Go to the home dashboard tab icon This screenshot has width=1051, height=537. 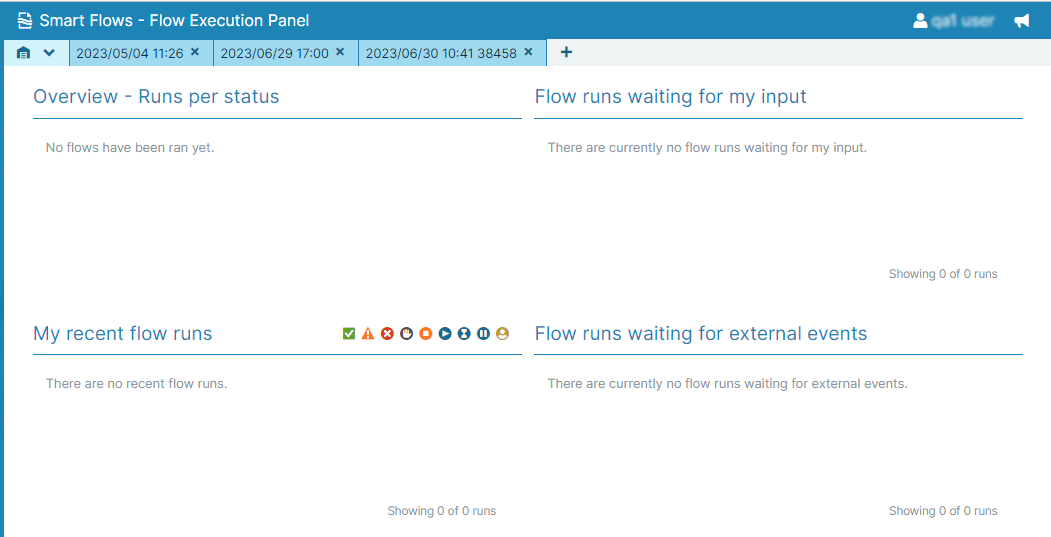click(24, 53)
